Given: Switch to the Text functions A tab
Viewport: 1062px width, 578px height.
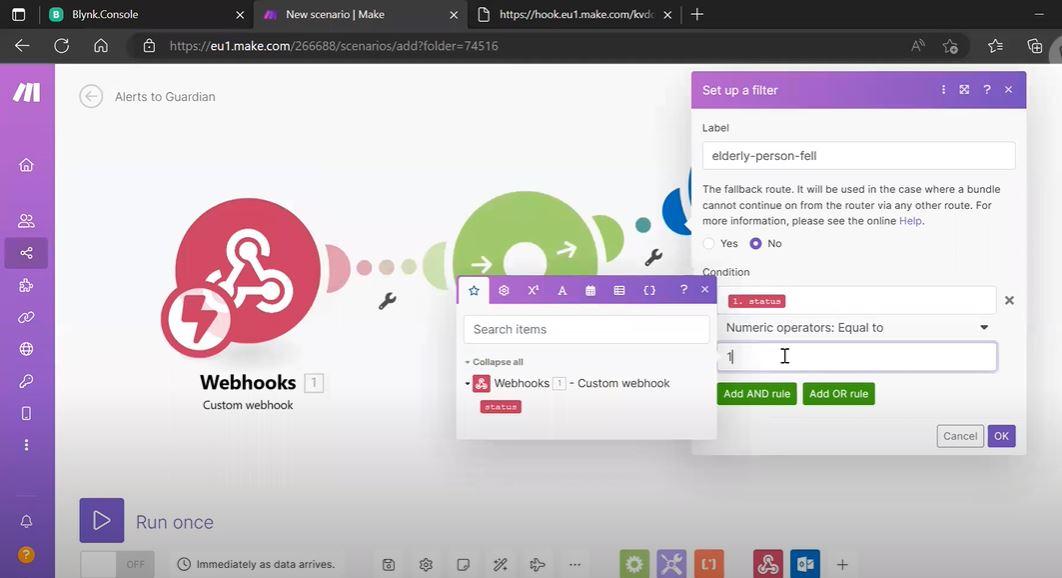Looking at the screenshot, I should [562, 290].
